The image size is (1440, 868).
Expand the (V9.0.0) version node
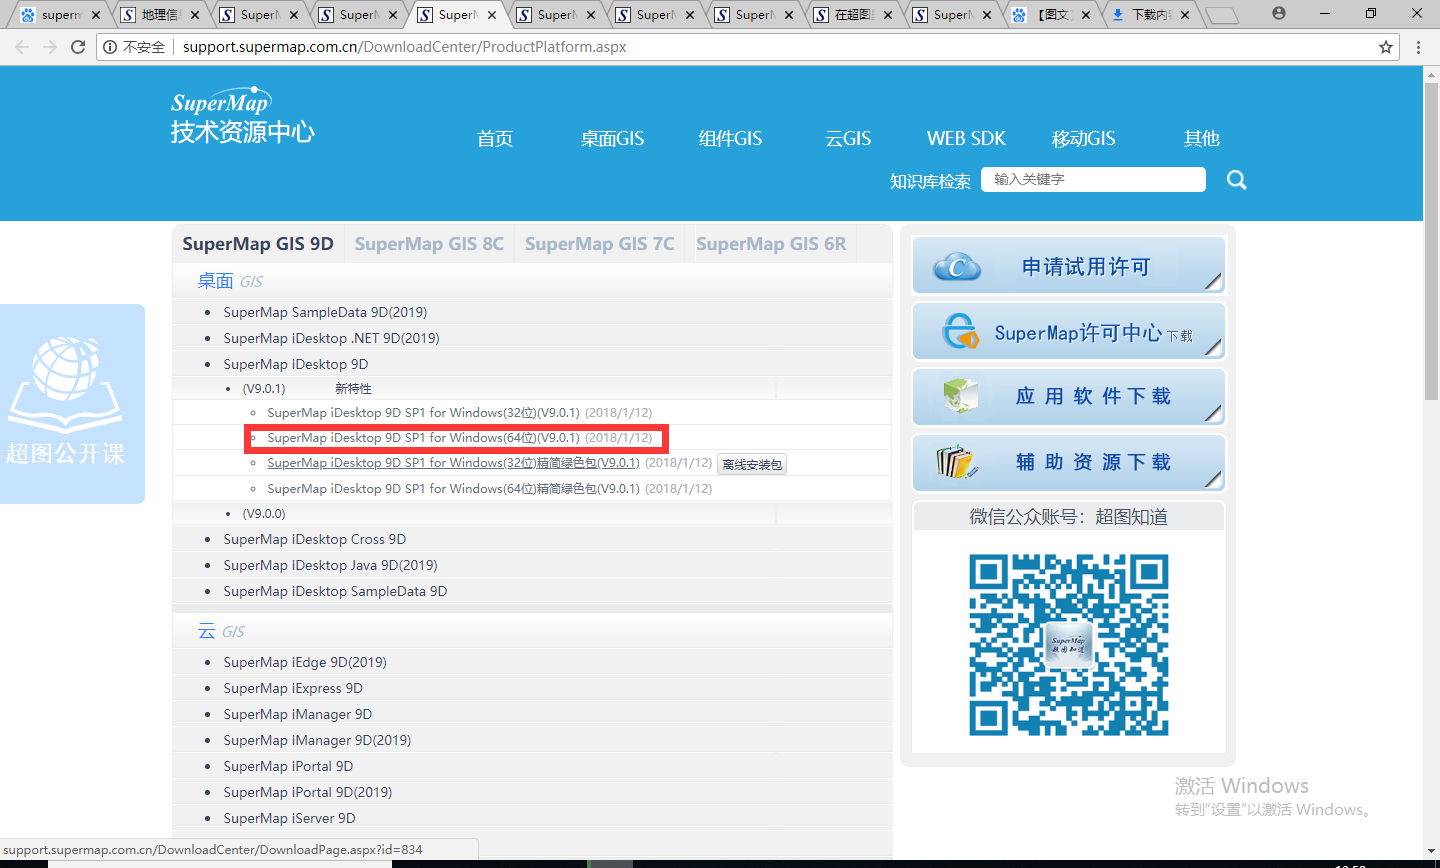pos(264,514)
